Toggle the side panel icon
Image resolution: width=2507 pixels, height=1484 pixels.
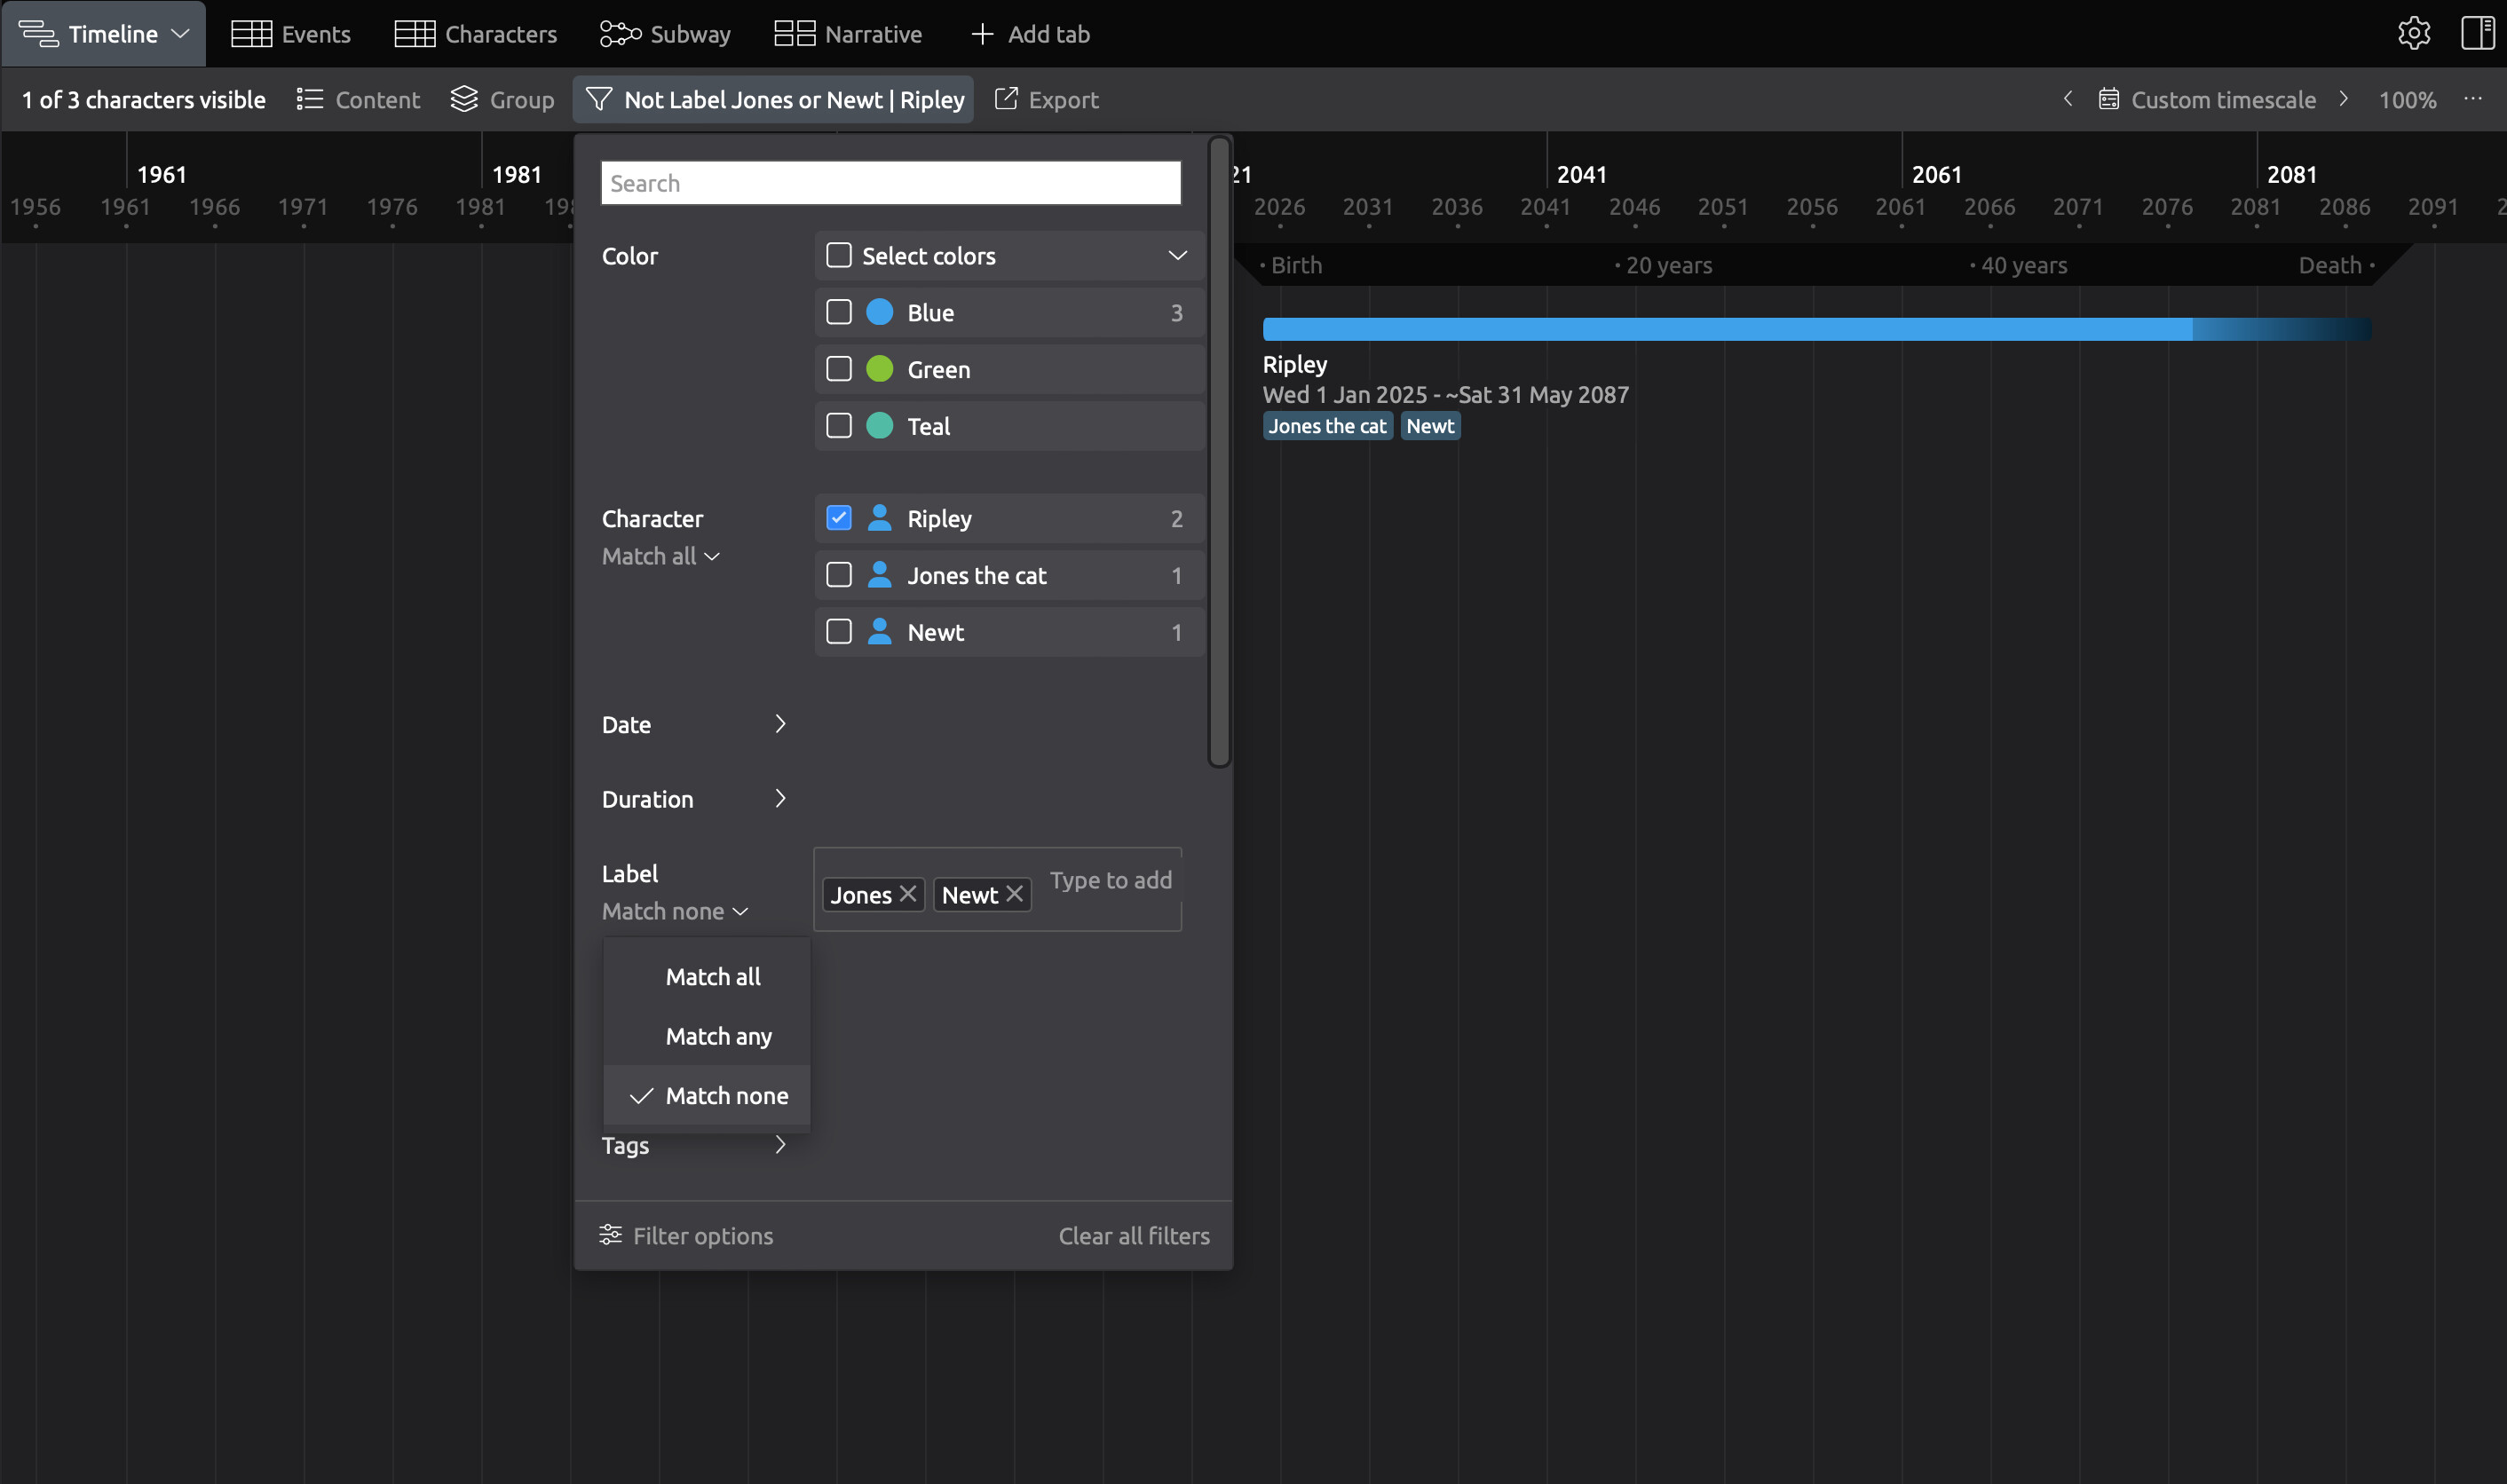click(2477, 33)
